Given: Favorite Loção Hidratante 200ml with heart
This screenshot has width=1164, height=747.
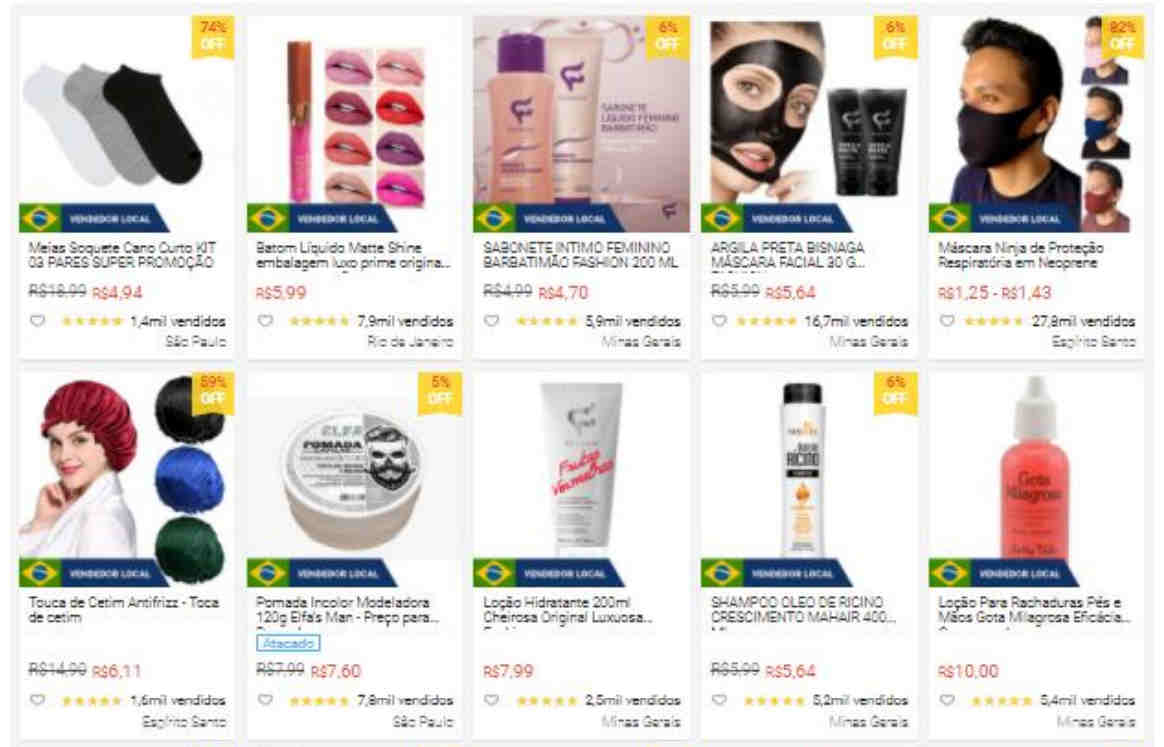Looking at the screenshot, I should point(491,699).
